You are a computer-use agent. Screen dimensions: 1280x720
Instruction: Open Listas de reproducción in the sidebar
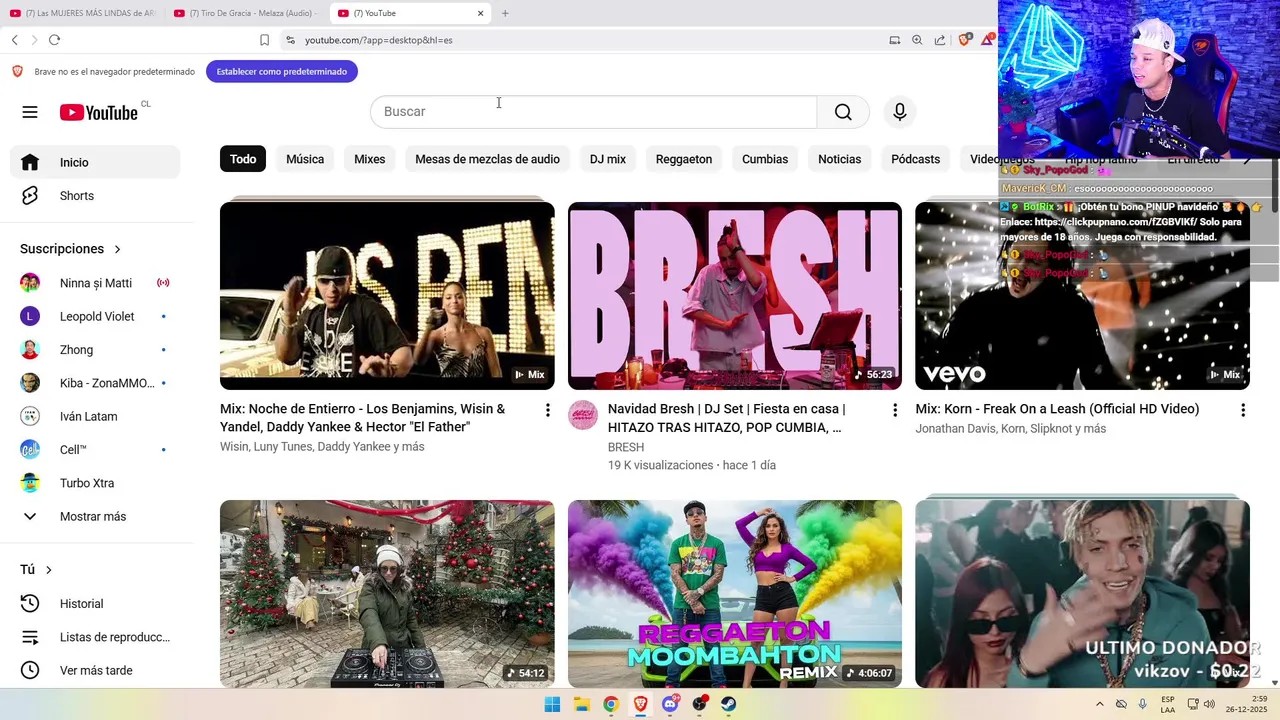pos(95,637)
